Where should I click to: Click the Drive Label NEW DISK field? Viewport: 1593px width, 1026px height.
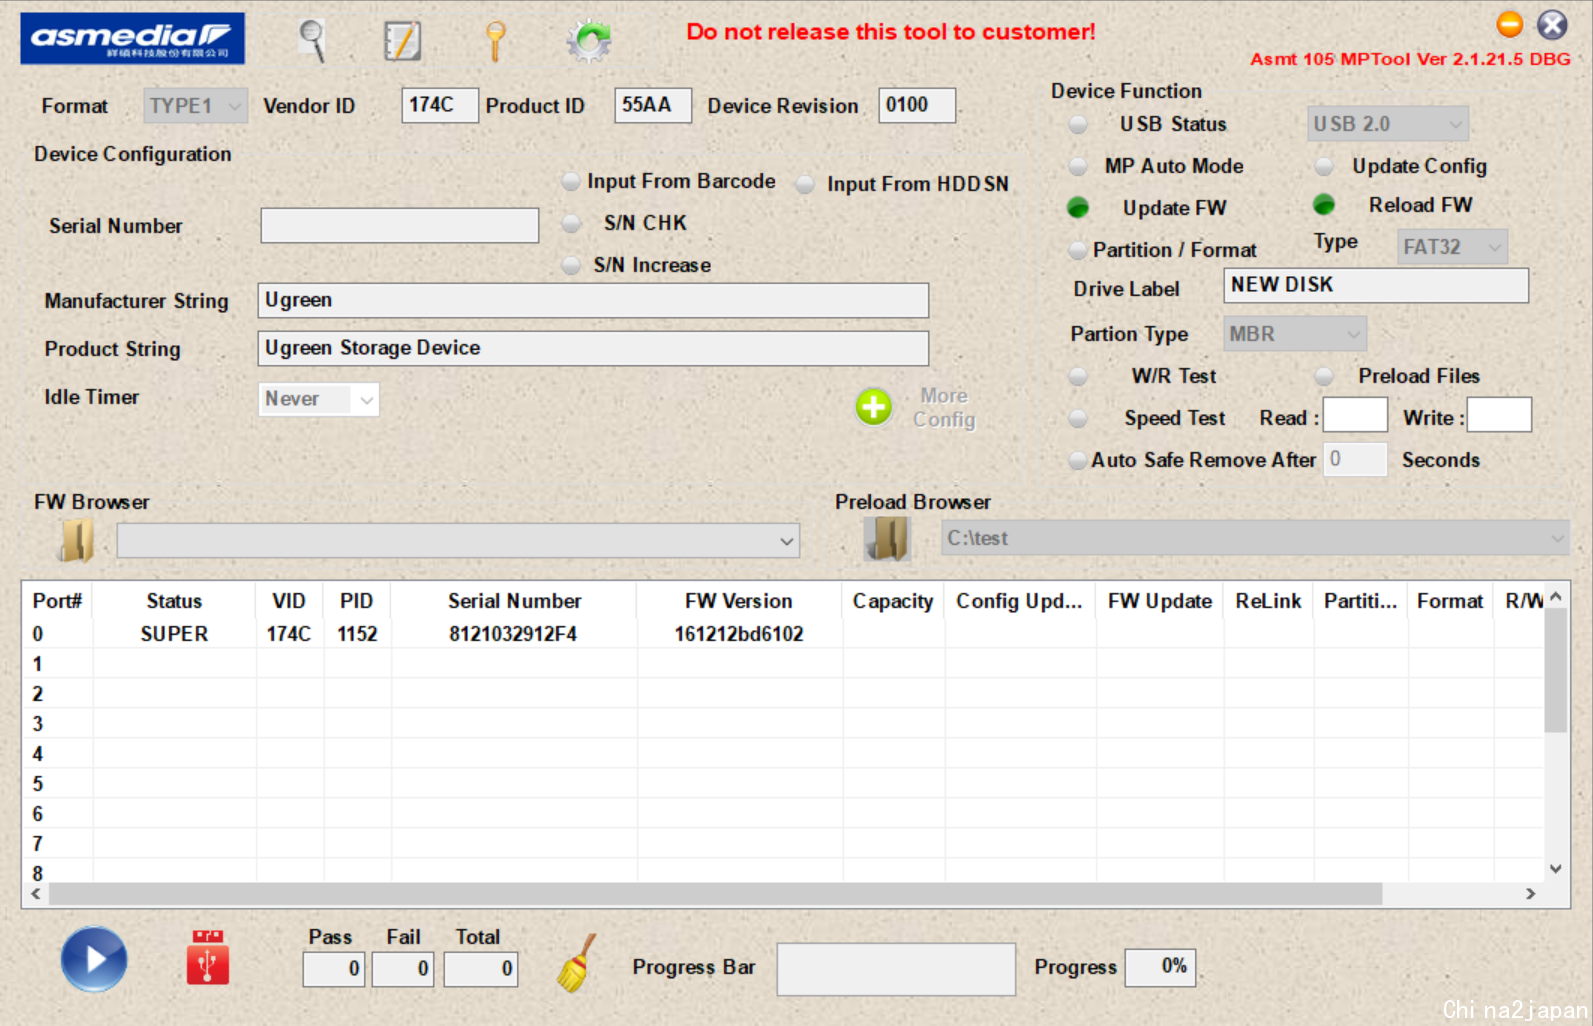pos(1376,285)
